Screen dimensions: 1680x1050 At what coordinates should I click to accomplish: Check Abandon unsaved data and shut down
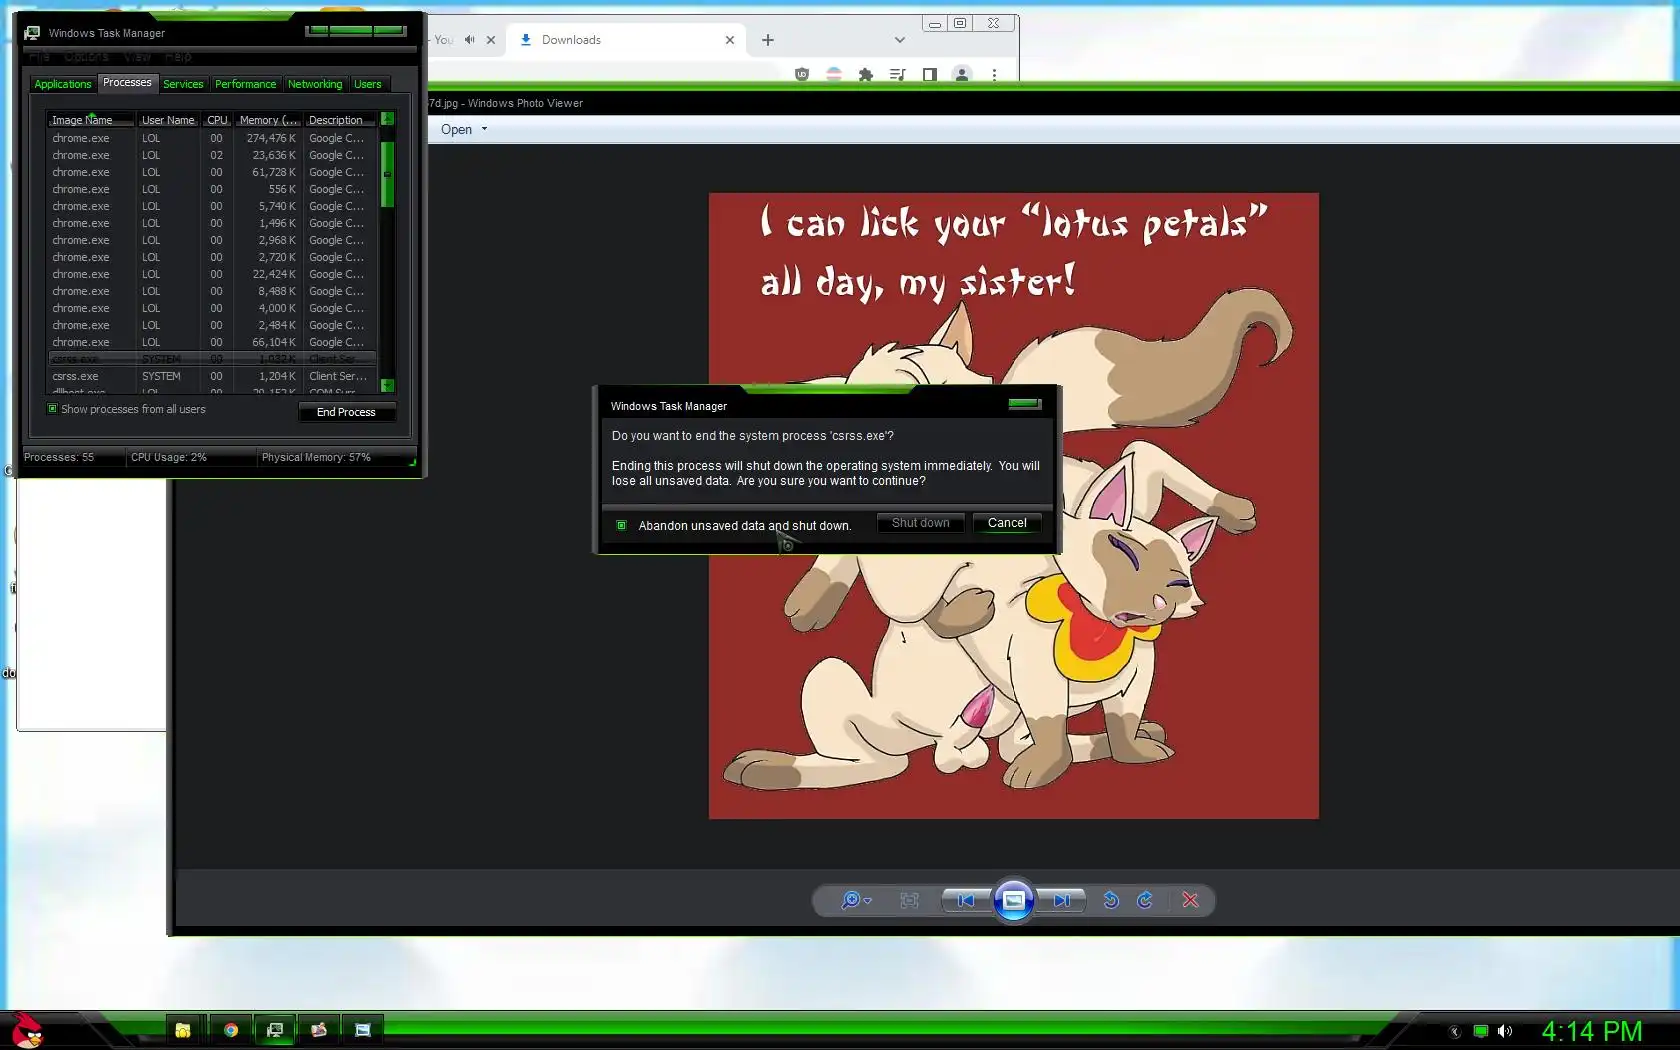pos(621,525)
